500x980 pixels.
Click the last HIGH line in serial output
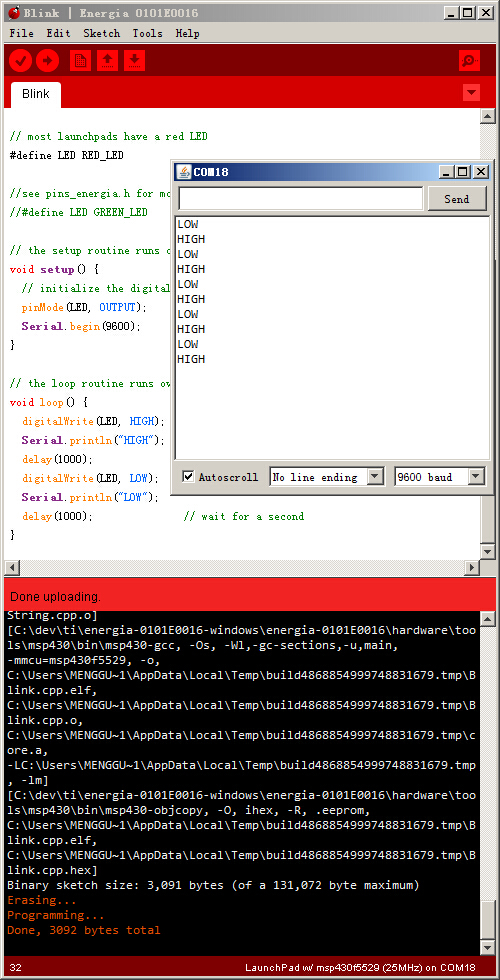(x=191, y=359)
